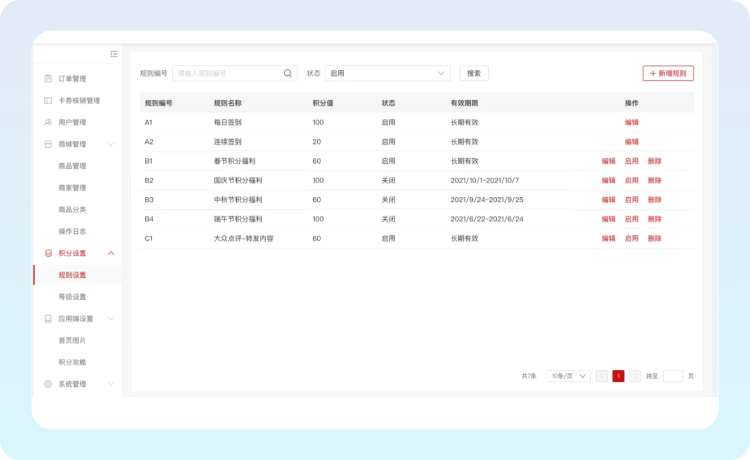Screen dimensions: 750x460
Task: Select 商品管理 submenu item
Action: pyautogui.click(x=73, y=166)
